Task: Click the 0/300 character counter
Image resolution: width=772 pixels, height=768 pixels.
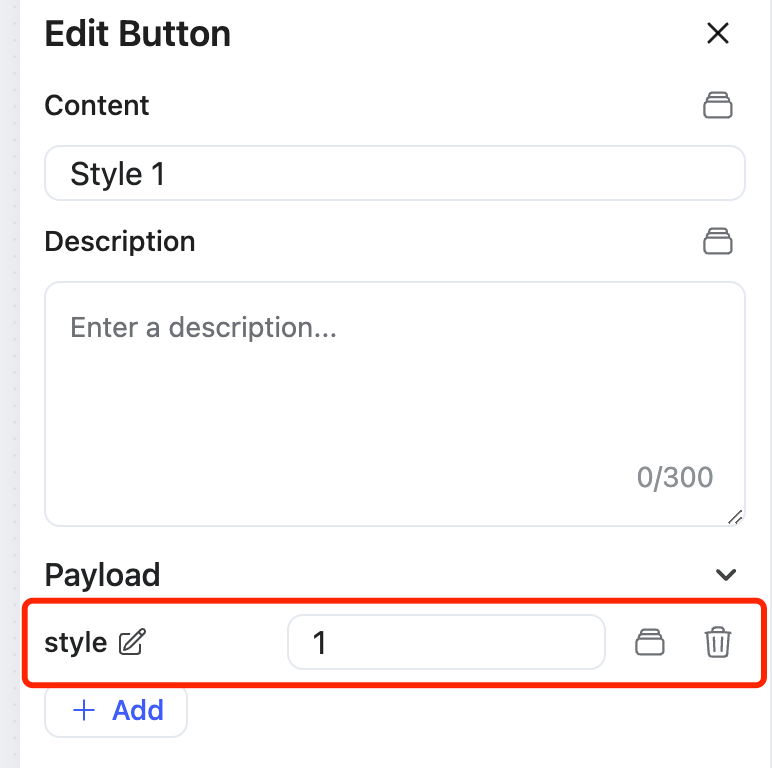Action: tap(675, 477)
